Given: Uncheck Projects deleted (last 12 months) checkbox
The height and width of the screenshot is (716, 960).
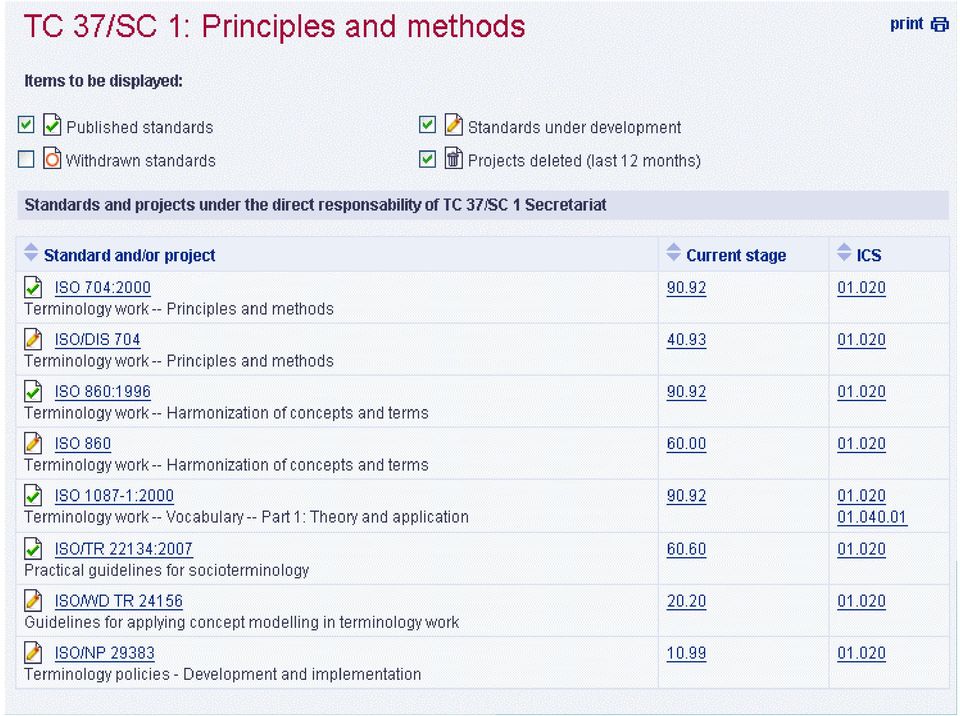Looking at the screenshot, I should pos(427,159).
